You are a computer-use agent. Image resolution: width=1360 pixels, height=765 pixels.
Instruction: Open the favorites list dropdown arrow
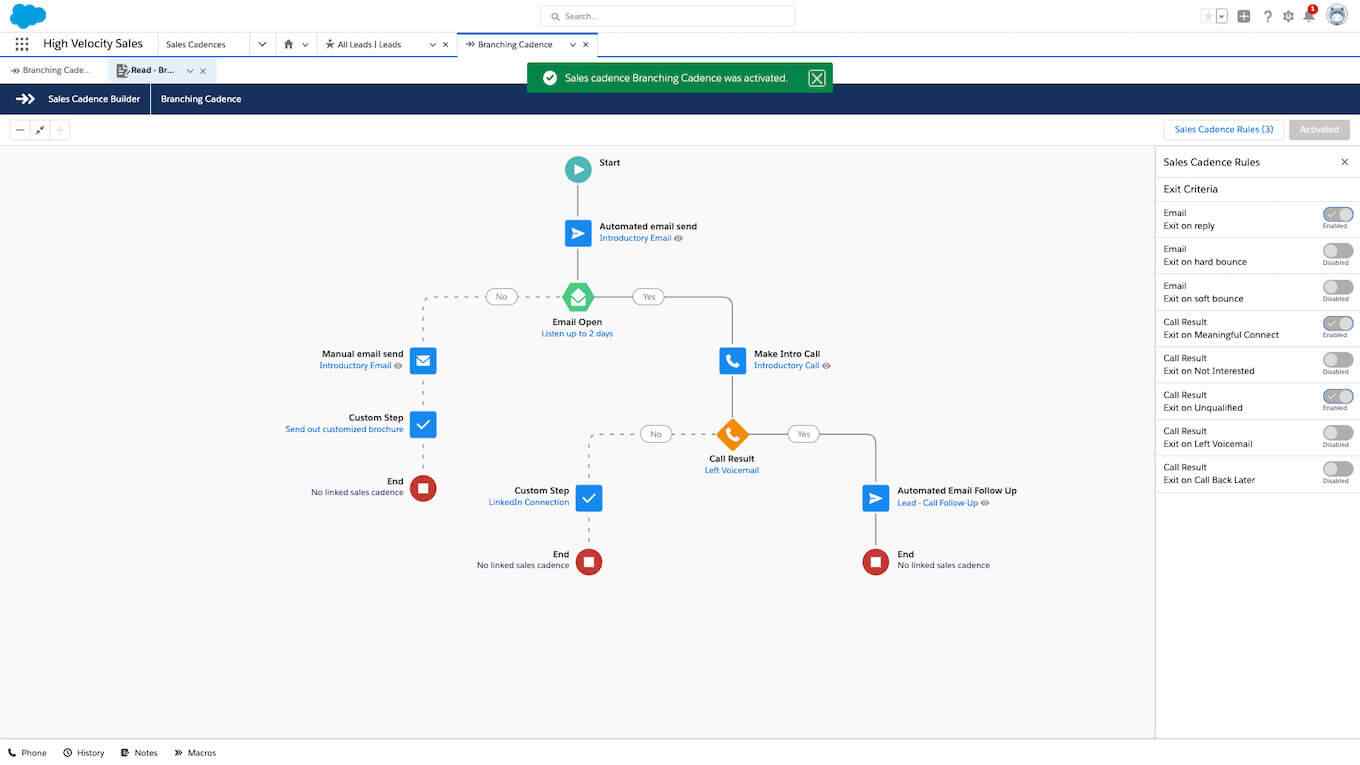pos(1222,16)
